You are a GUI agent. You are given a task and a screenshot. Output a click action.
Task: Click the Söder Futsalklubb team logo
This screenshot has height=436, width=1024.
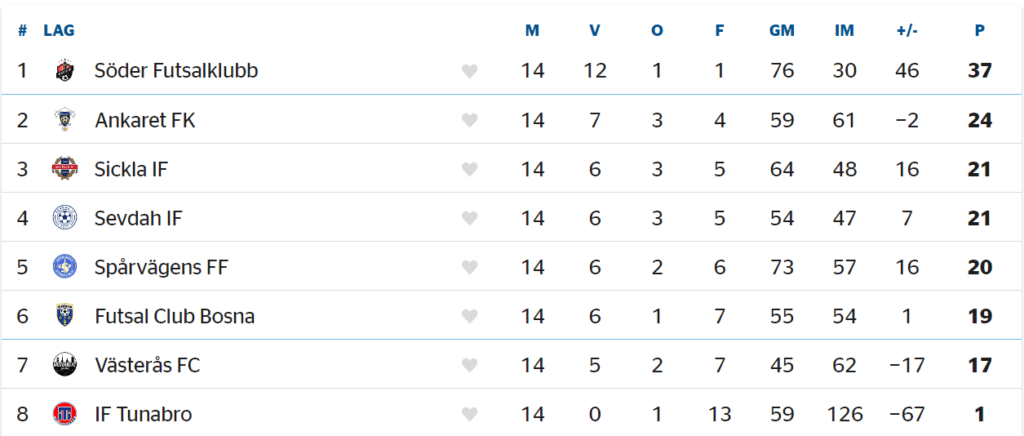coord(64,70)
